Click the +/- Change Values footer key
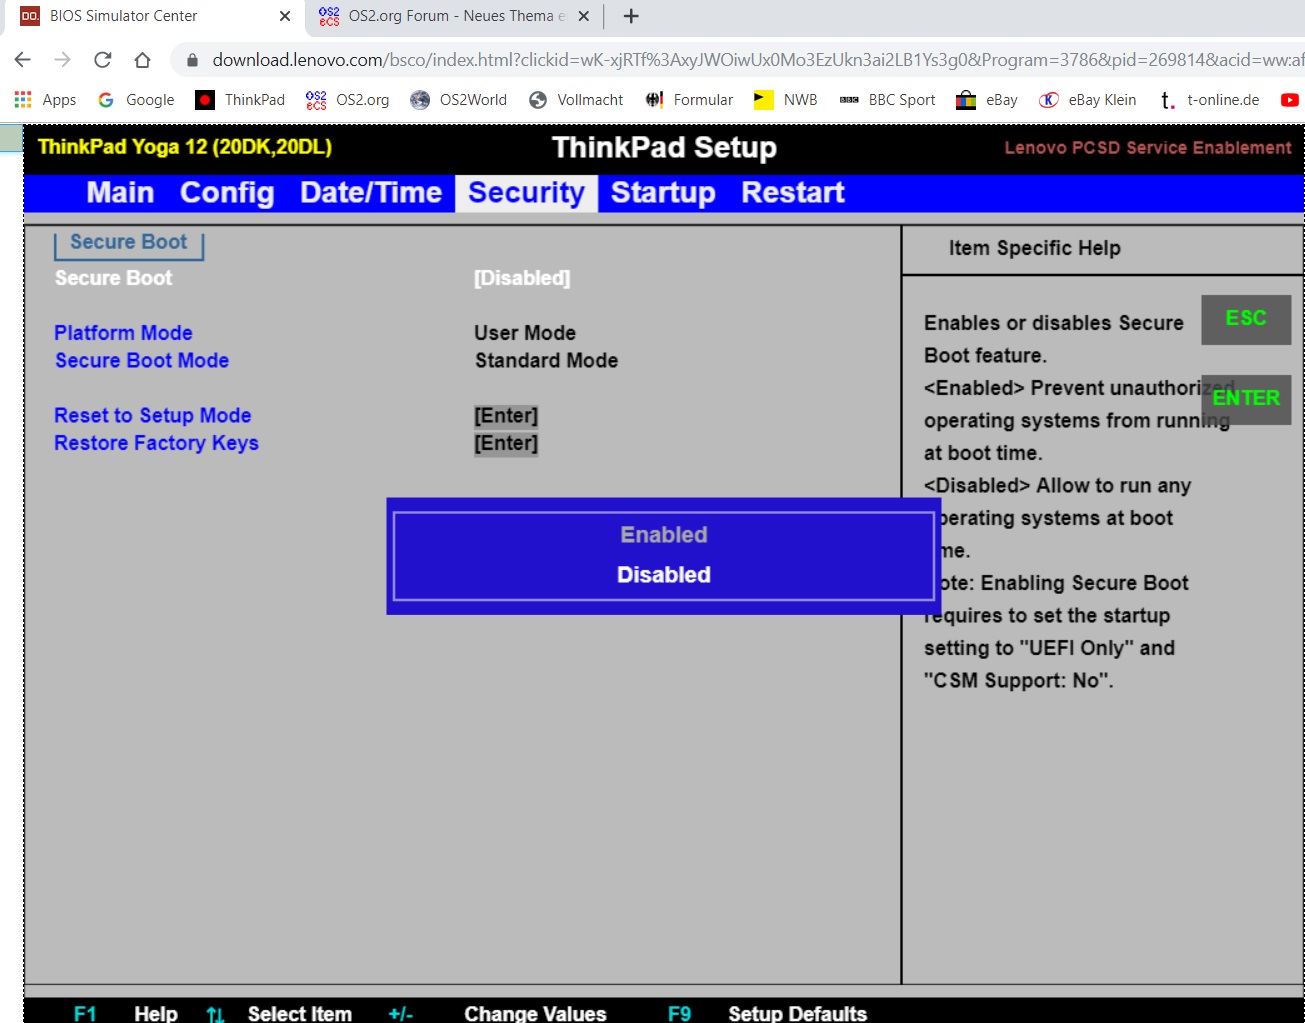Image resolution: width=1305 pixels, height=1023 pixels. (x=497, y=1013)
